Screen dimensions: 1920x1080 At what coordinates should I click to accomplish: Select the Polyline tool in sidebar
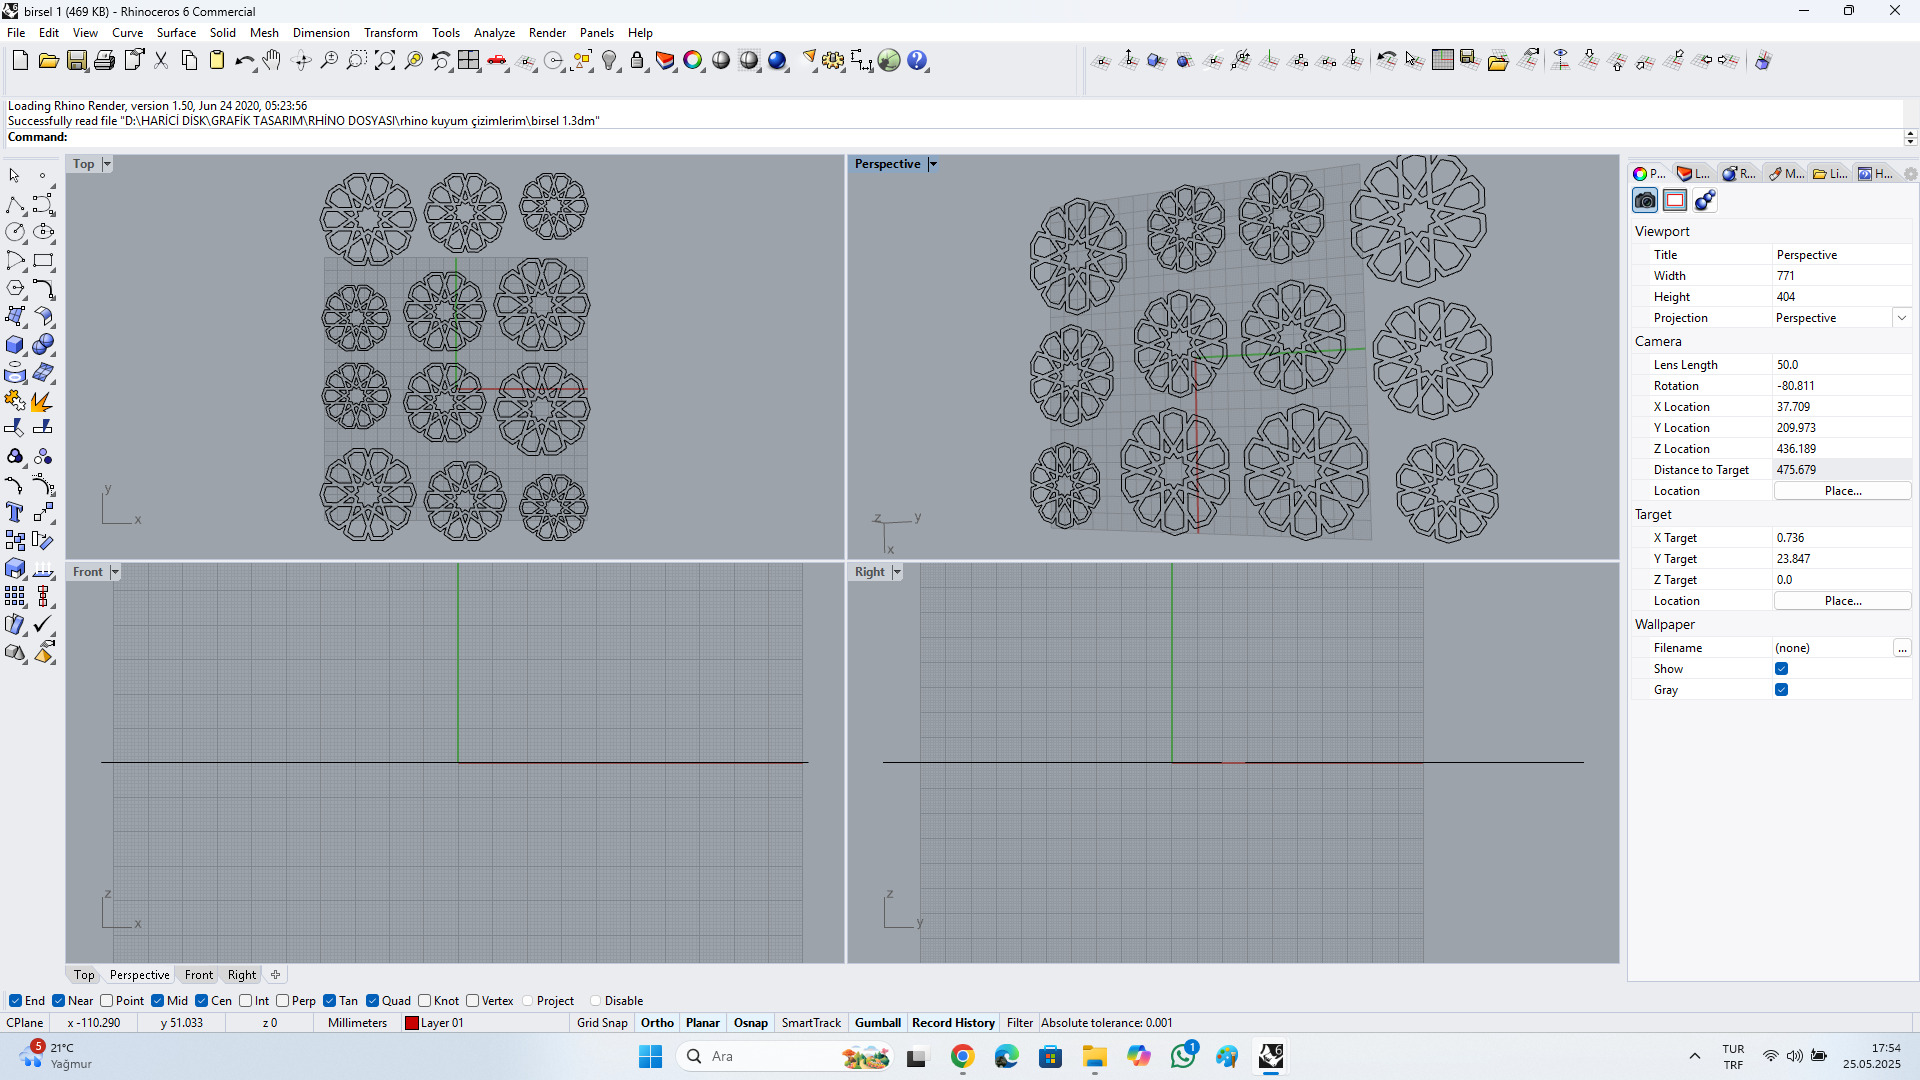pos(15,205)
